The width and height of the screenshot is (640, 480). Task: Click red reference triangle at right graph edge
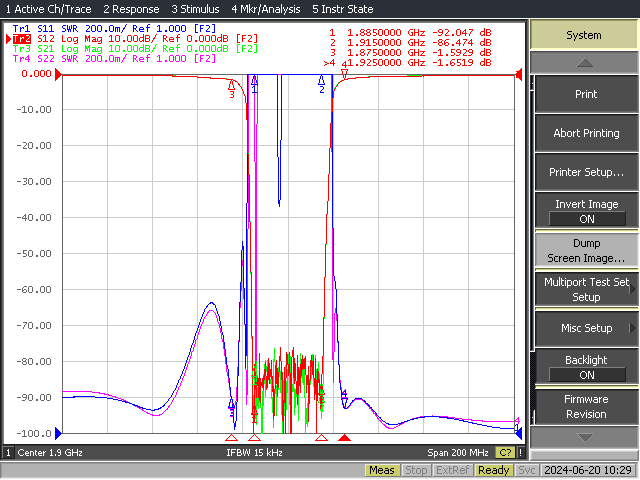(x=519, y=75)
